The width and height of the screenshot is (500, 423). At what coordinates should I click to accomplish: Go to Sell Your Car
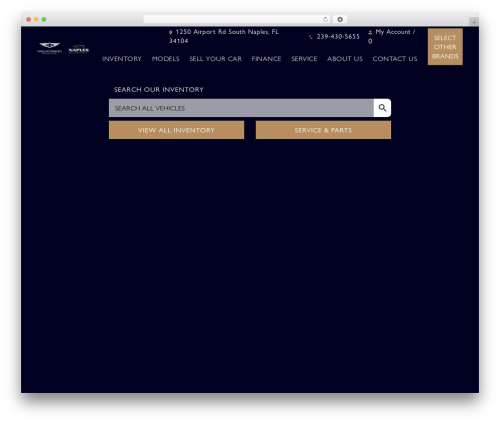coord(216,59)
